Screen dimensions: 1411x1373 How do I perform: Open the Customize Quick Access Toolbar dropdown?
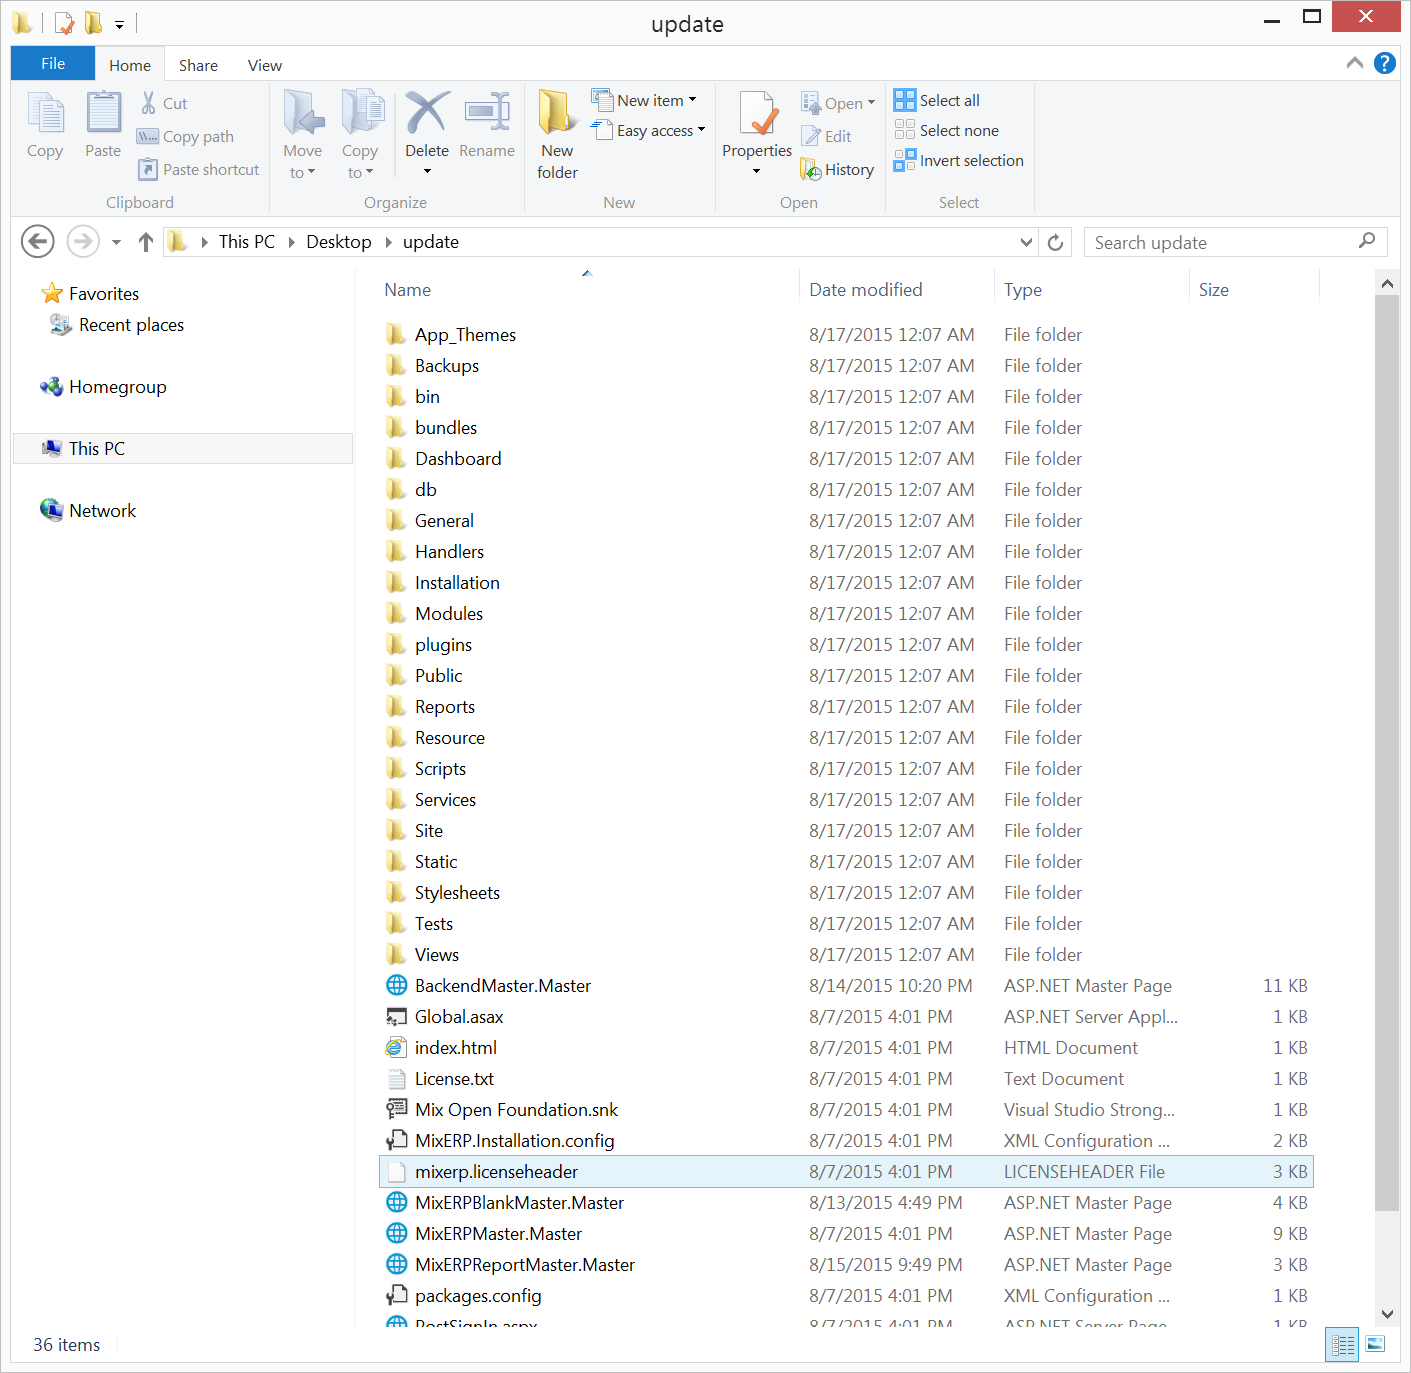pyautogui.click(x=119, y=23)
